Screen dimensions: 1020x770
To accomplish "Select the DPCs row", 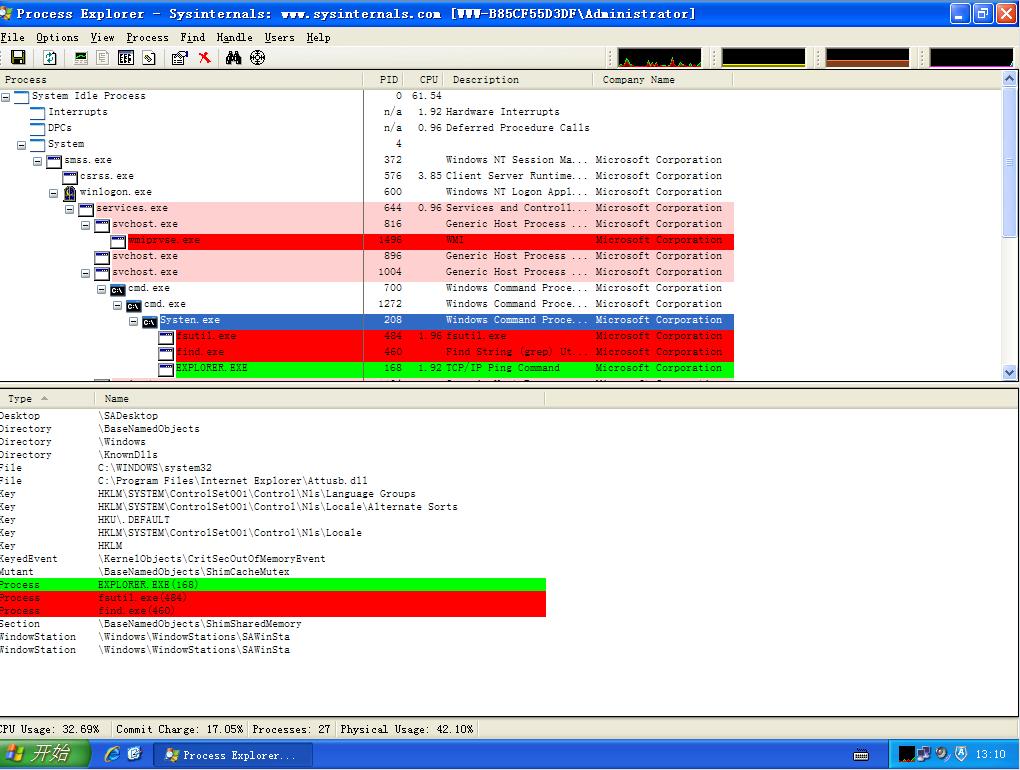I will click(367, 128).
